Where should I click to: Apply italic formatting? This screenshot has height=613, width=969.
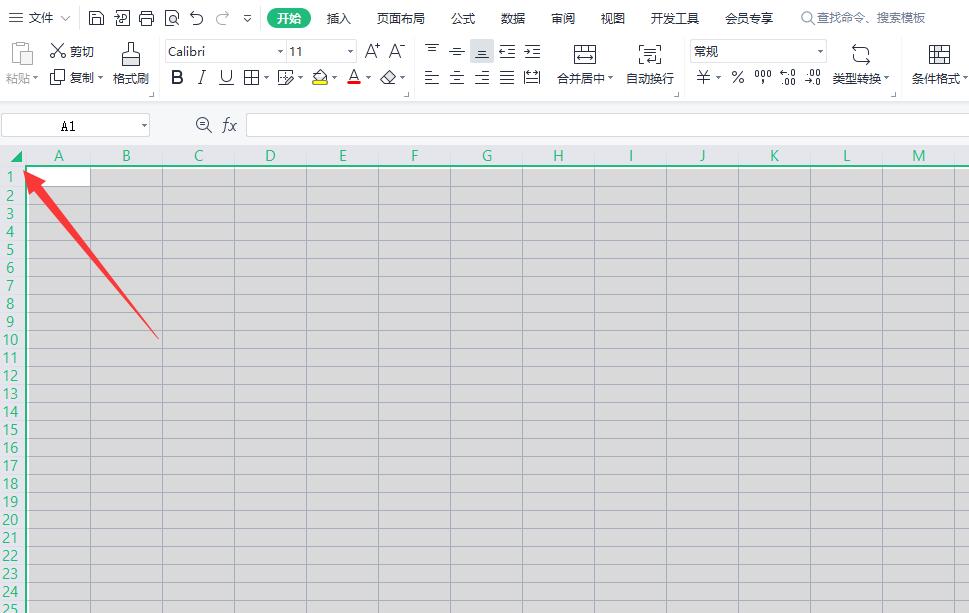point(201,77)
